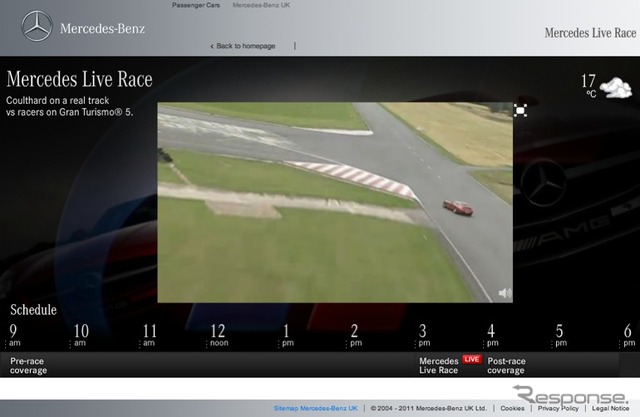Click the live race video player
The height and width of the screenshot is (417, 640).
point(335,202)
